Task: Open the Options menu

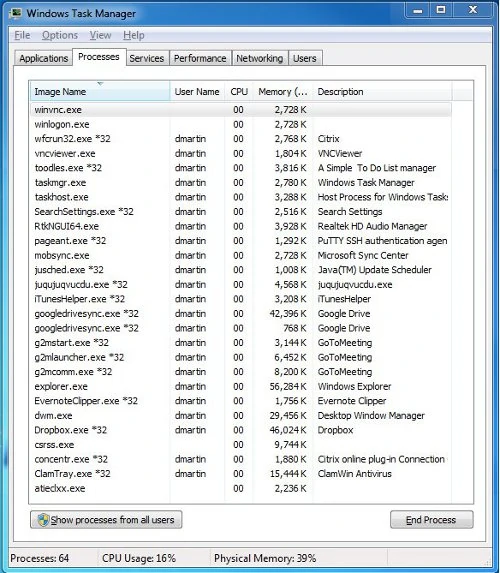Action: [60, 35]
